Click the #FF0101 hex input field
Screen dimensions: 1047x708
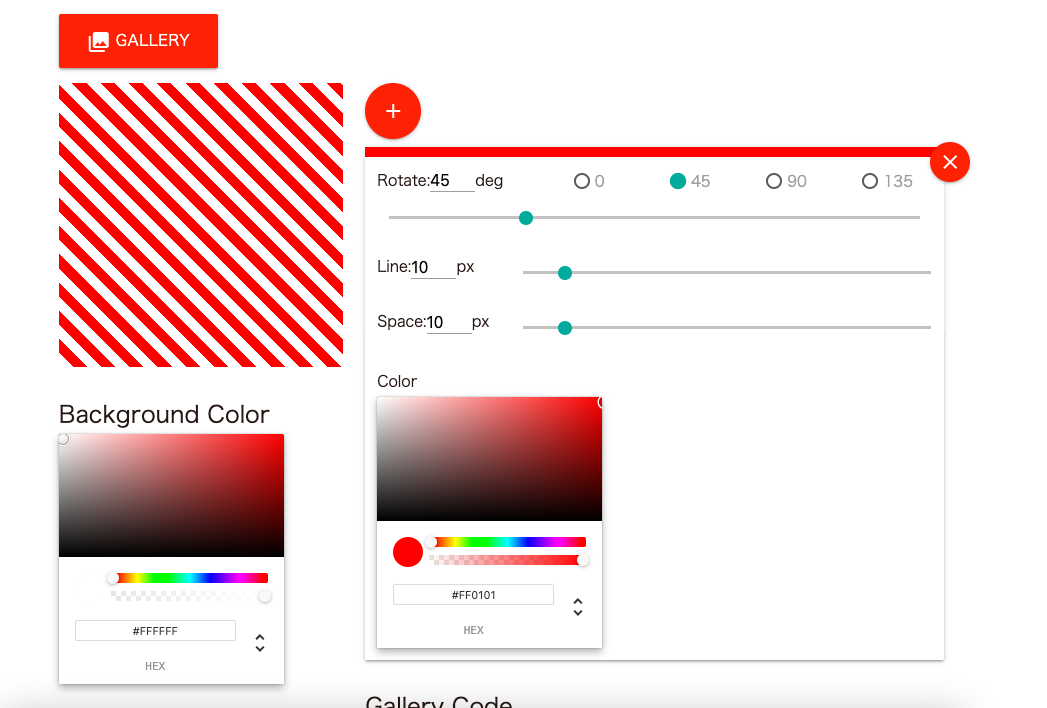point(473,595)
